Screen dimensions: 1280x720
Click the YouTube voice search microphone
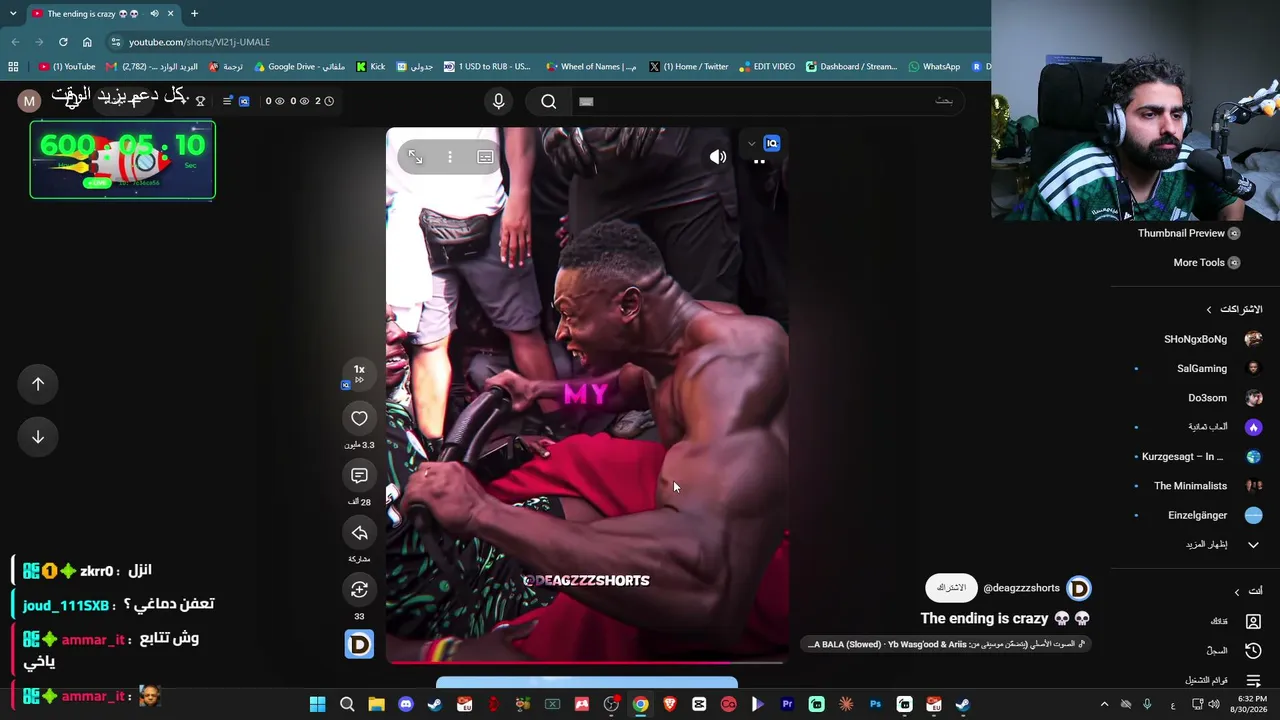tap(499, 101)
